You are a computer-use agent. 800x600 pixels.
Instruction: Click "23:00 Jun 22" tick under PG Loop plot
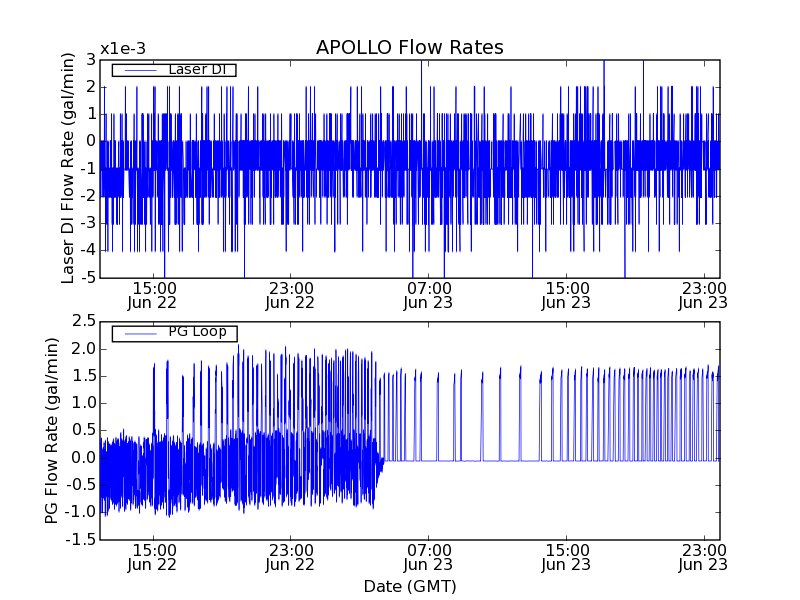[290, 558]
